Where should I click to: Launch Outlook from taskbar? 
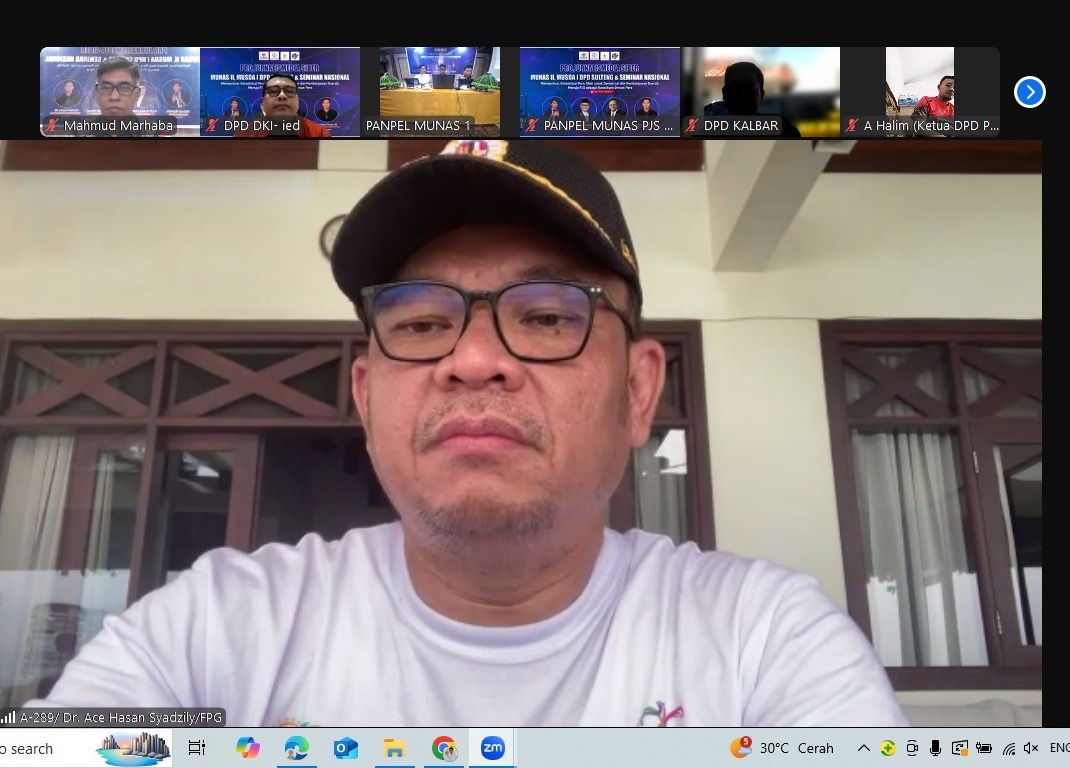[x=345, y=748]
